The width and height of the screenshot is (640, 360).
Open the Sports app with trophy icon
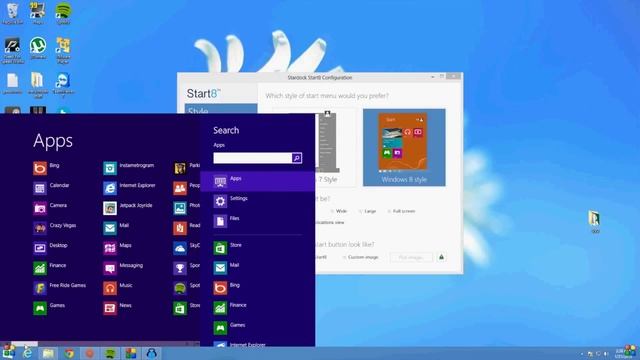187,268
